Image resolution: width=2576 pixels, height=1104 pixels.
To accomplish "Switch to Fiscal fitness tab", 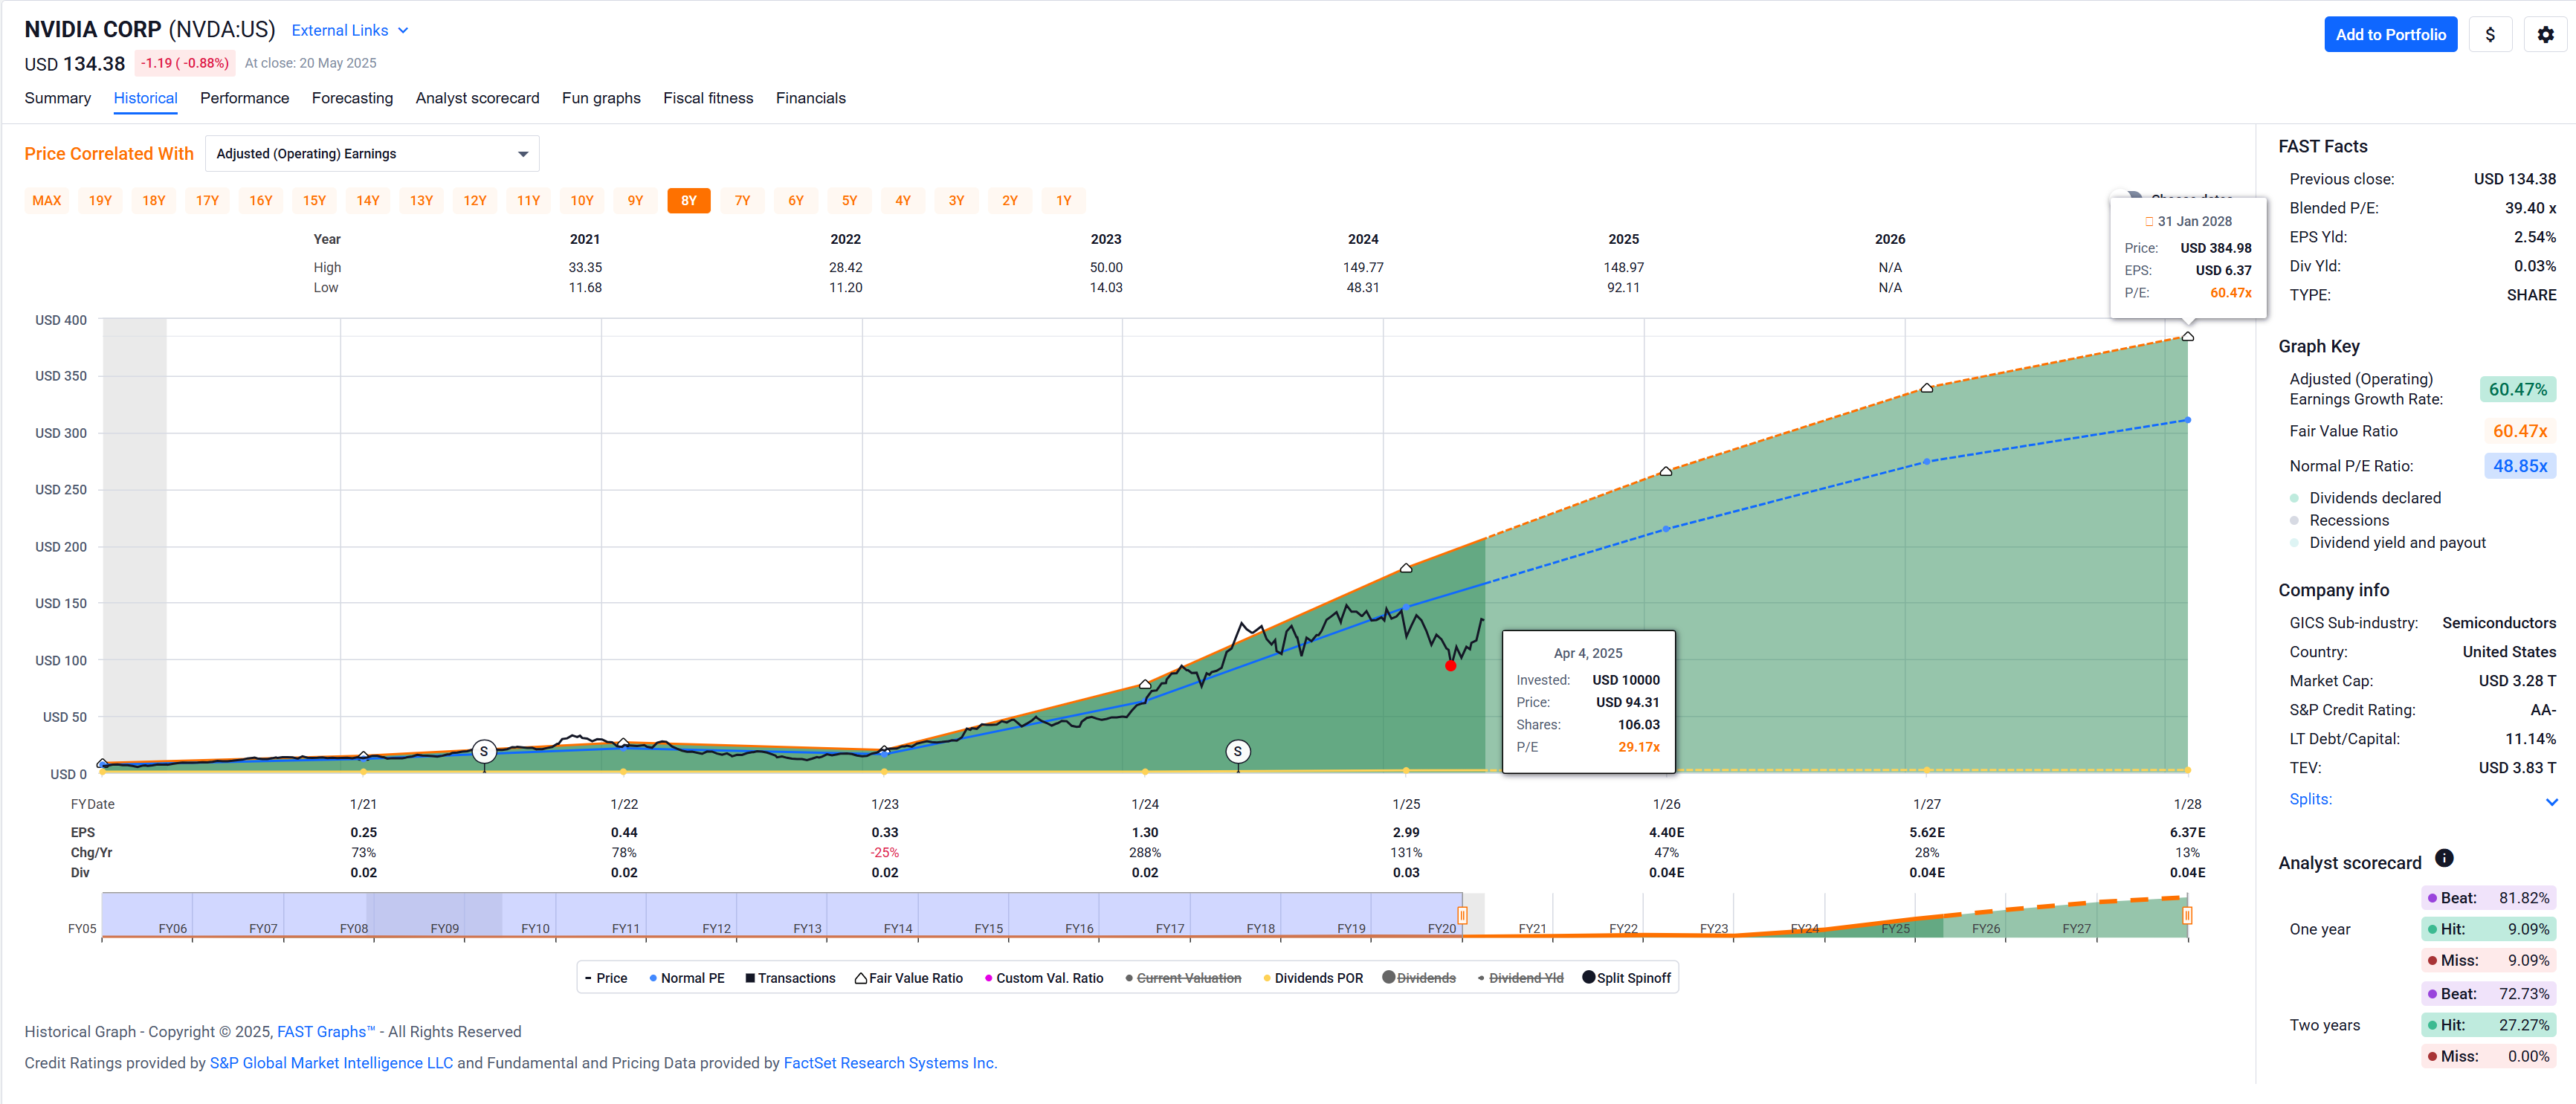I will click(708, 98).
